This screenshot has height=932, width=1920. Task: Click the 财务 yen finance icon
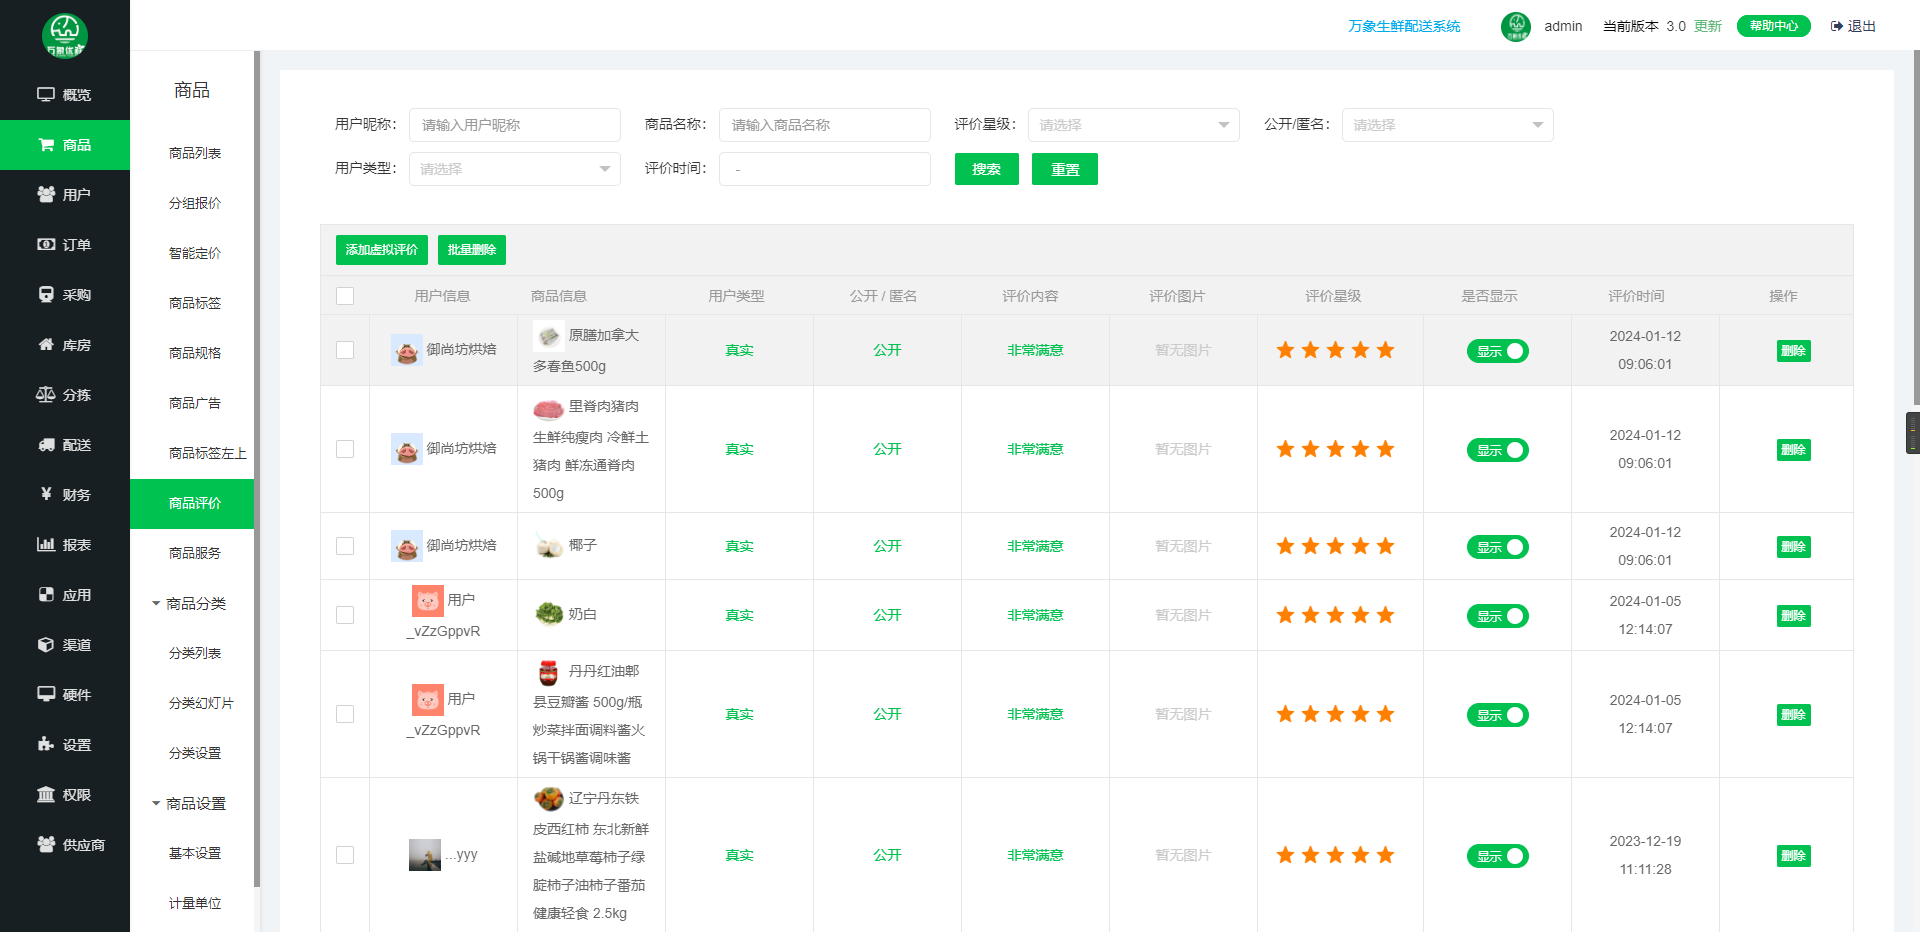46,494
